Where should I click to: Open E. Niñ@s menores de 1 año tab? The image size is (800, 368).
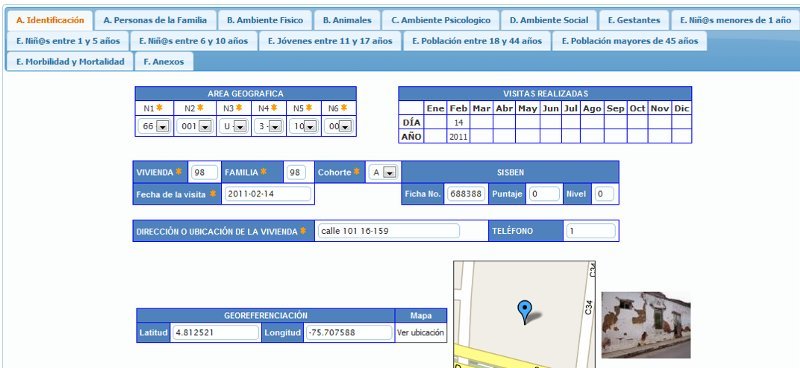(735, 20)
